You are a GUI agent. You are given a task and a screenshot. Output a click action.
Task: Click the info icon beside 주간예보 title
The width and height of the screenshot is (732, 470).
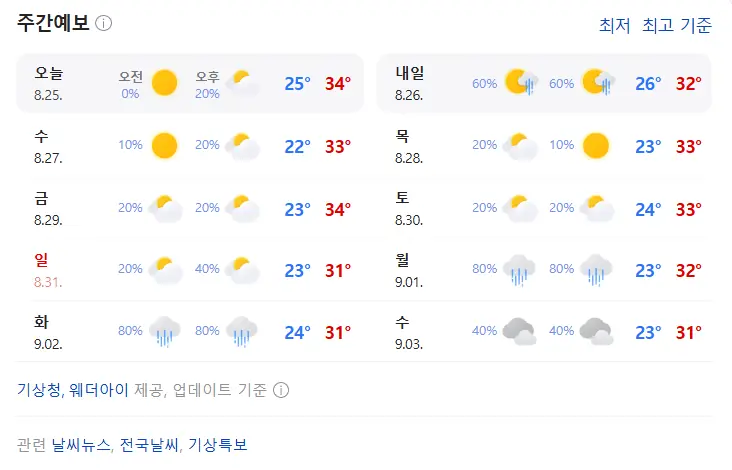[104, 23]
